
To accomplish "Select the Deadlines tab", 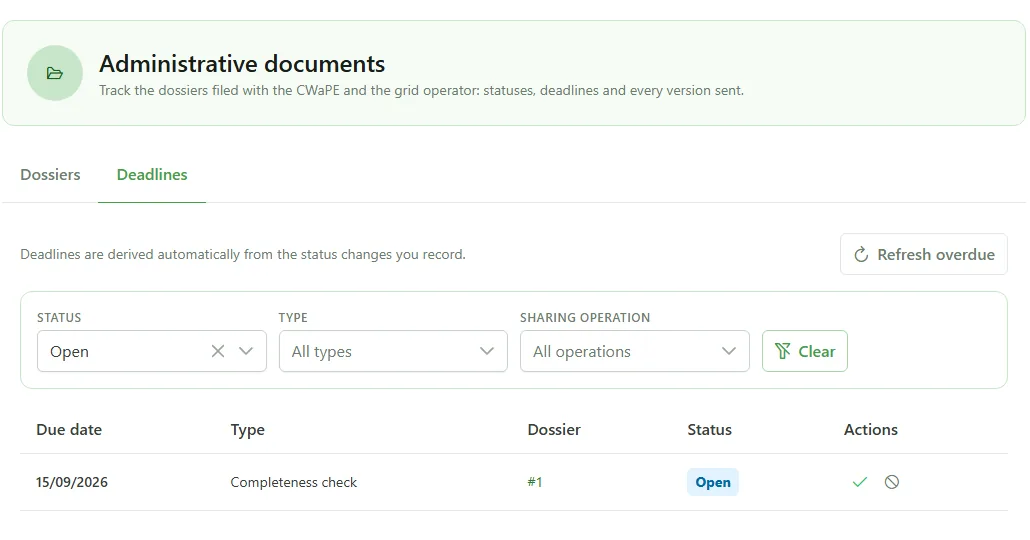I will 152,175.
